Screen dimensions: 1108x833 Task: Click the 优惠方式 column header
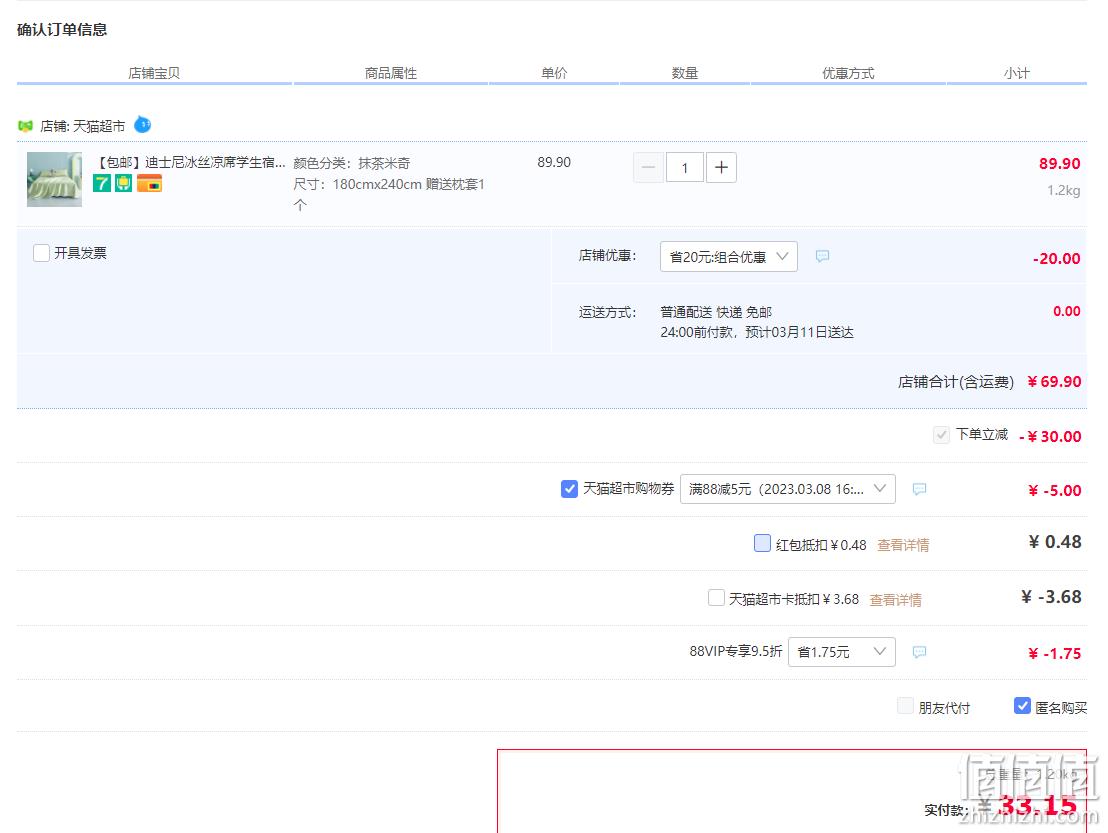coord(848,73)
